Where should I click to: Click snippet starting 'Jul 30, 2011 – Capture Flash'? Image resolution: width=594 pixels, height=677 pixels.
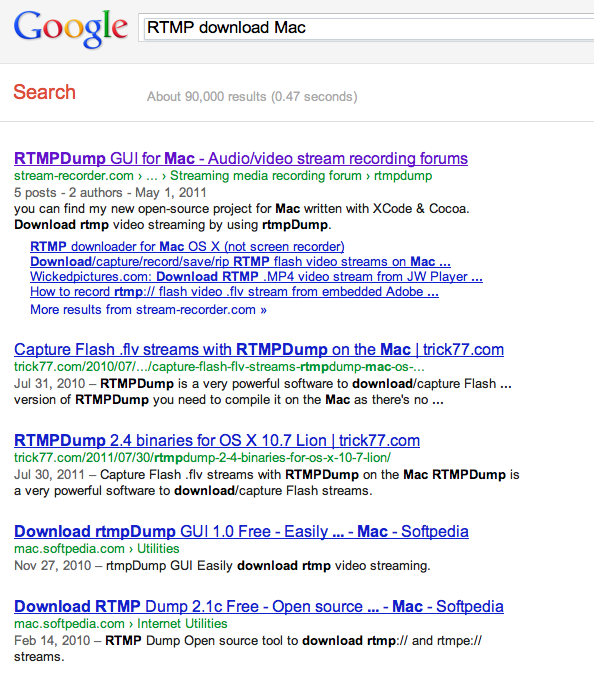click(267, 483)
